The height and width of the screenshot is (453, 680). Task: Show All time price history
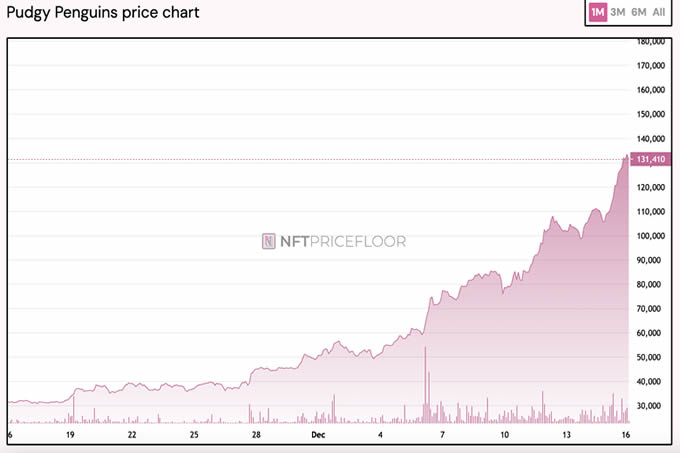tap(659, 12)
